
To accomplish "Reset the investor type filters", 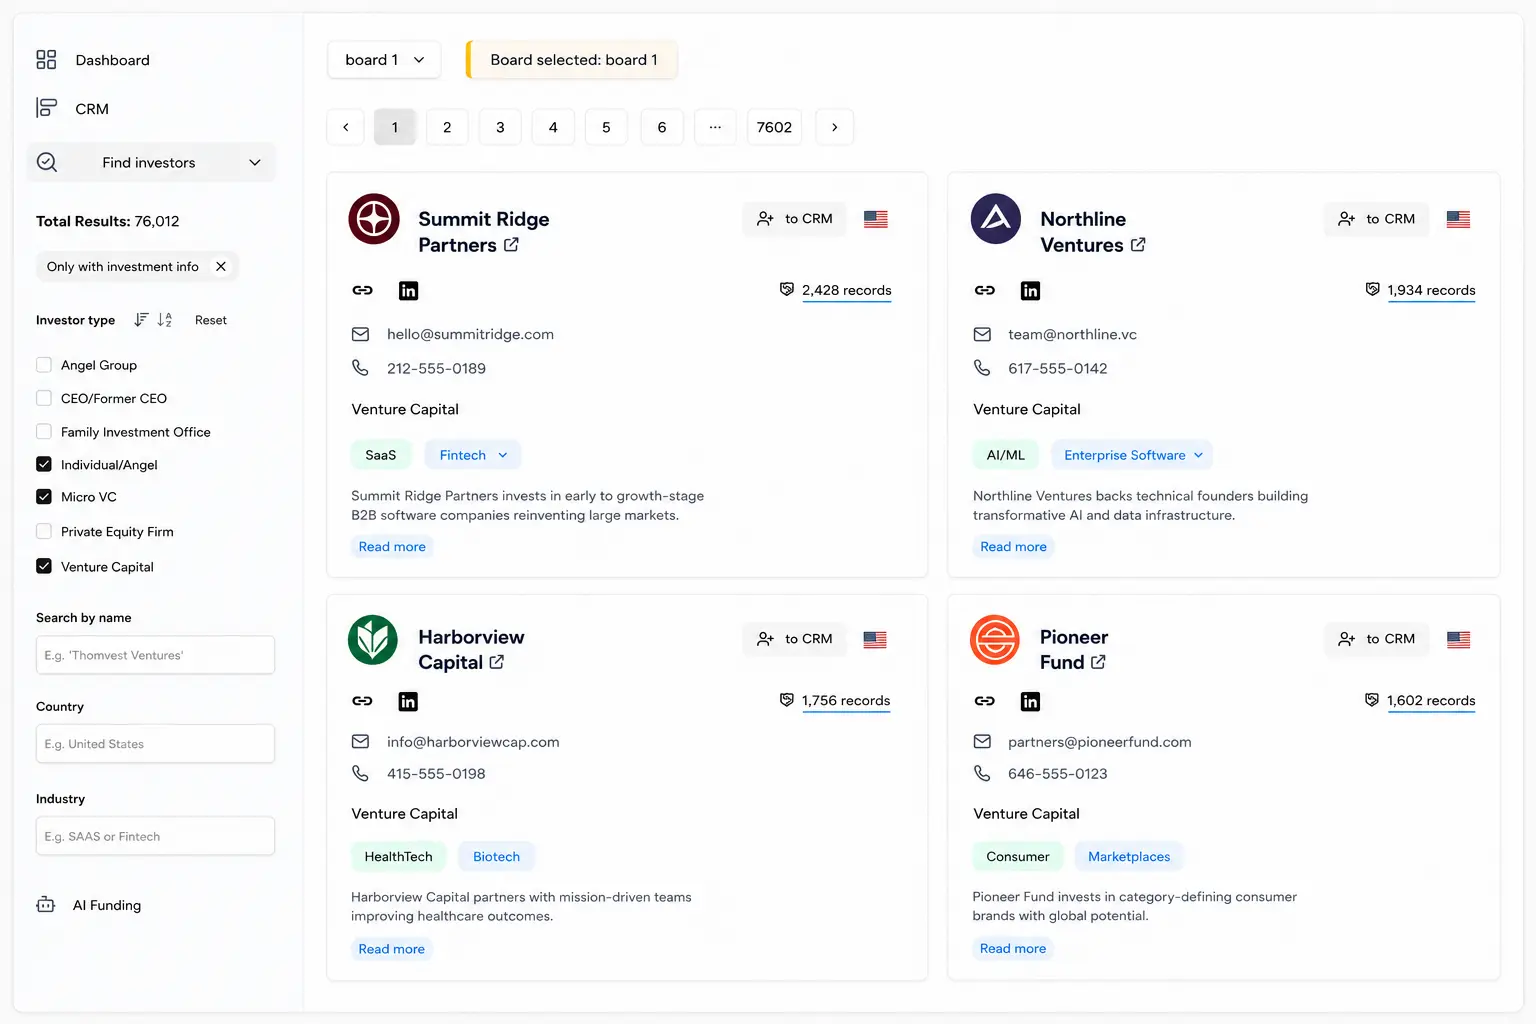I will pos(211,320).
